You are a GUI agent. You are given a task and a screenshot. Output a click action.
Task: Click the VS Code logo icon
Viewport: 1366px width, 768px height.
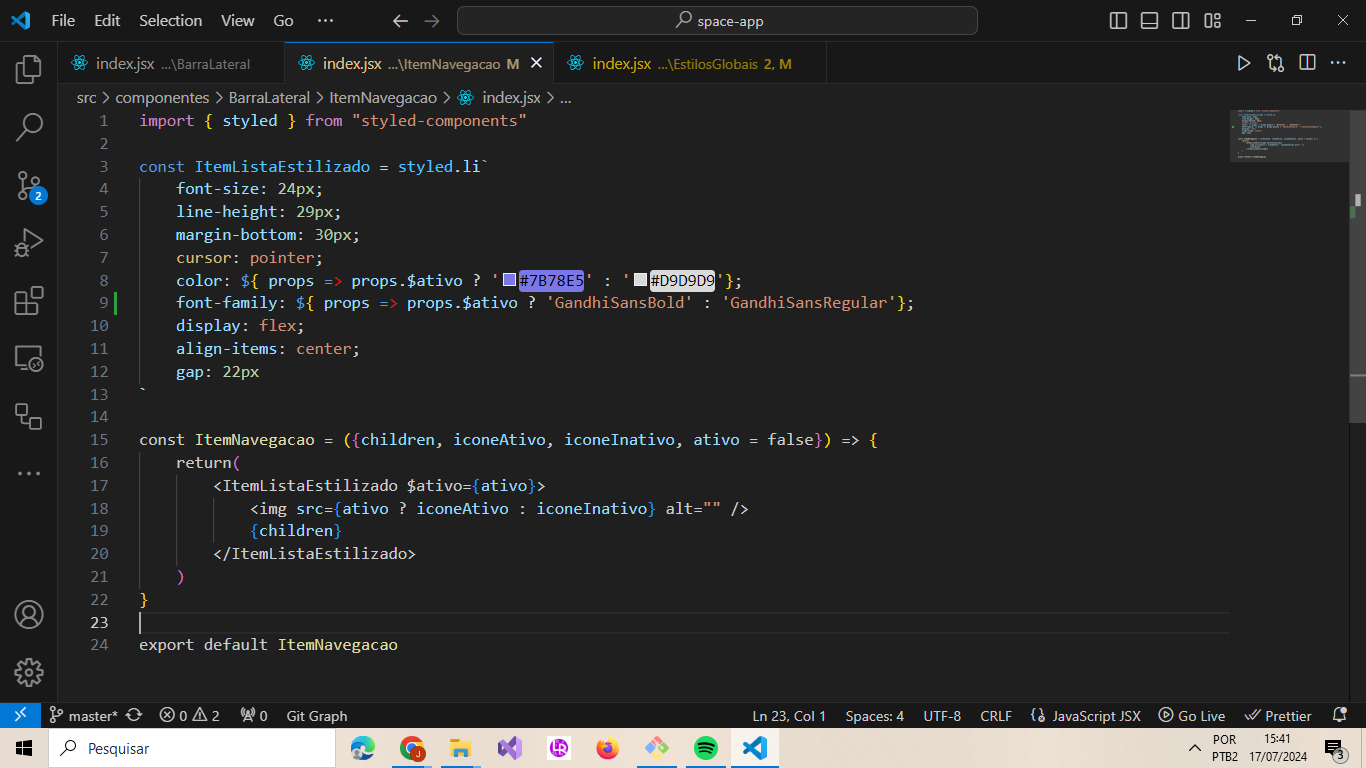click(x=21, y=20)
